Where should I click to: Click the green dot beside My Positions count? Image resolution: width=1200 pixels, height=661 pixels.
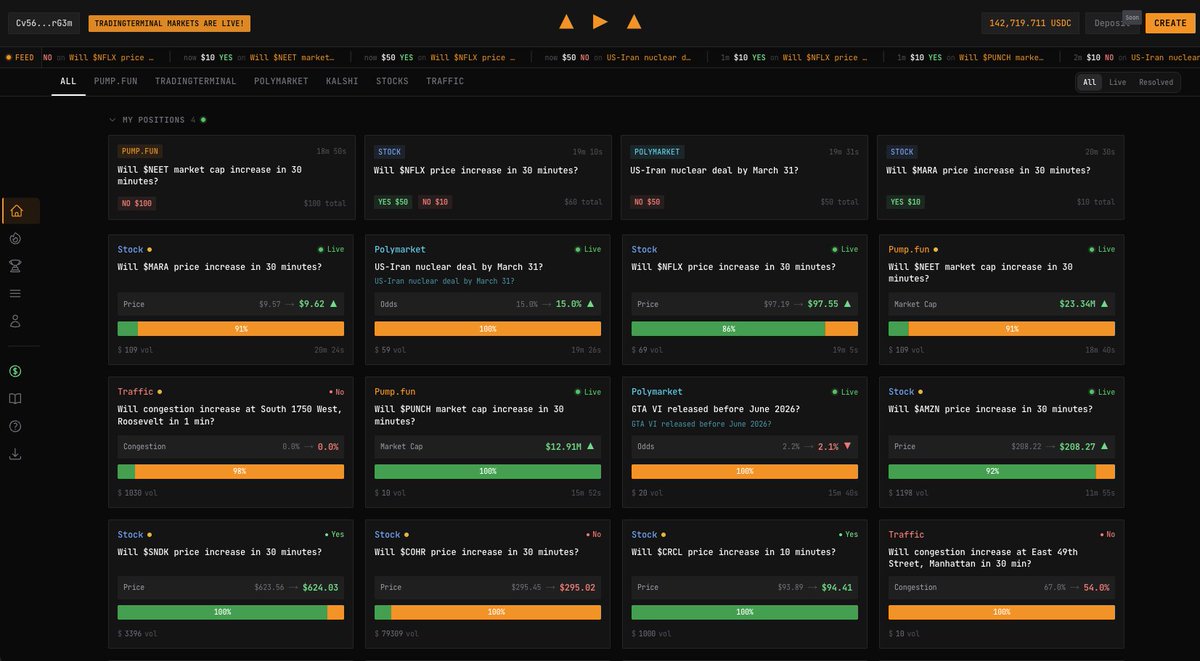click(x=203, y=120)
